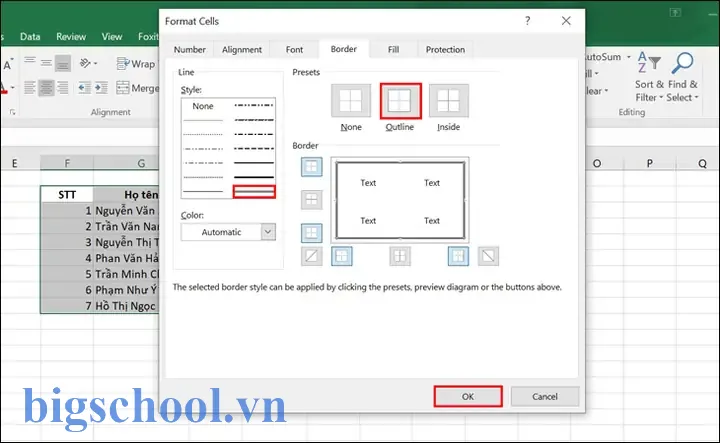Toggle the bottom border button
The image size is (720, 443).
(311, 233)
